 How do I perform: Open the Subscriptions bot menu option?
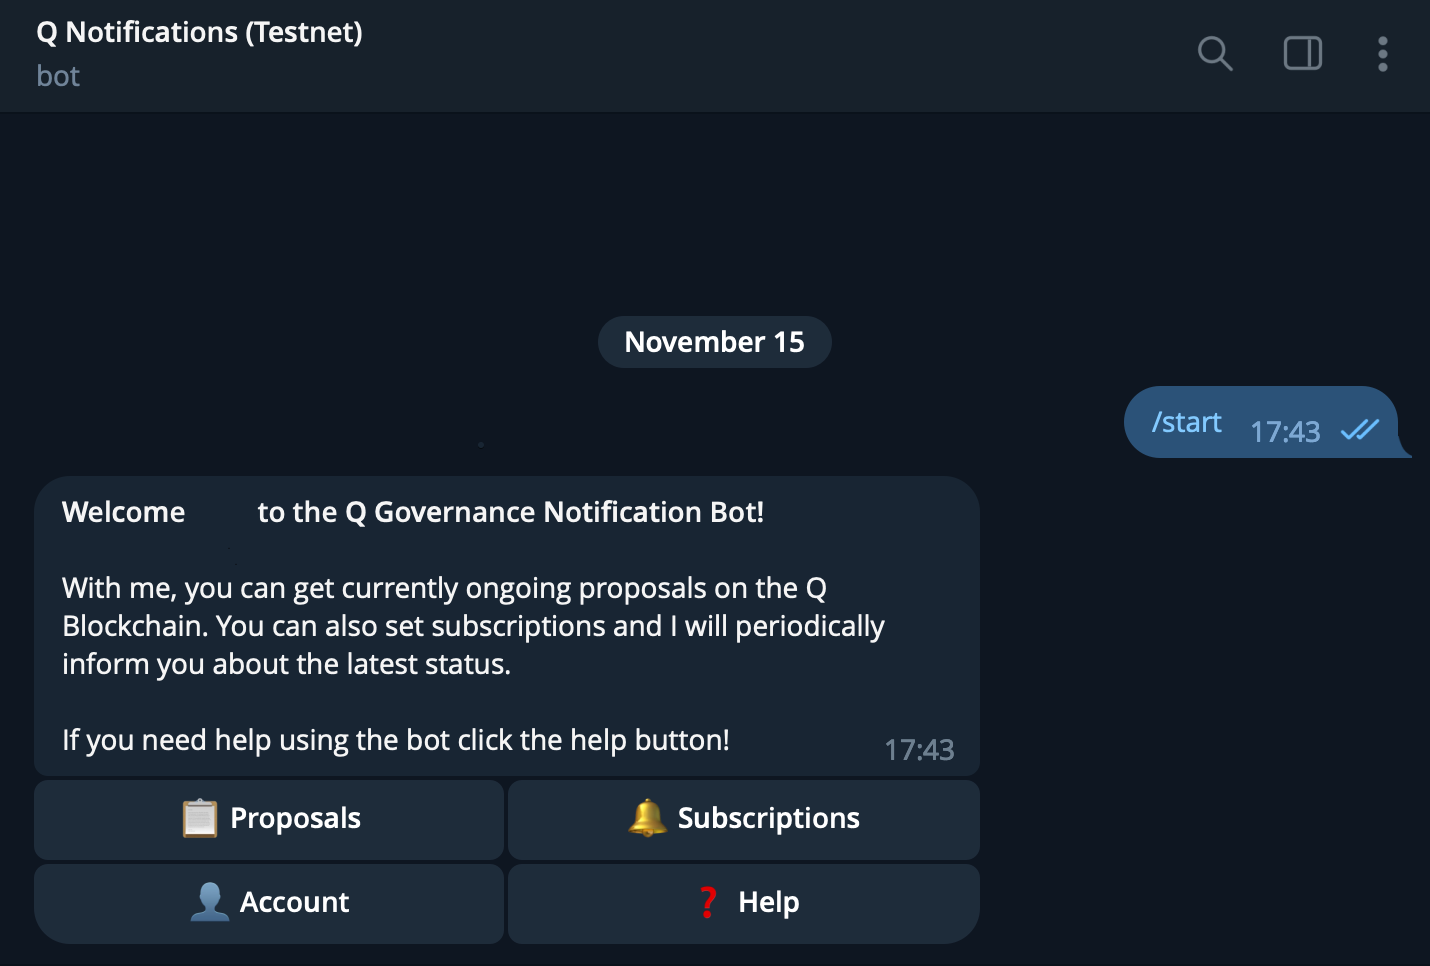pyautogui.click(x=744, y=819)
